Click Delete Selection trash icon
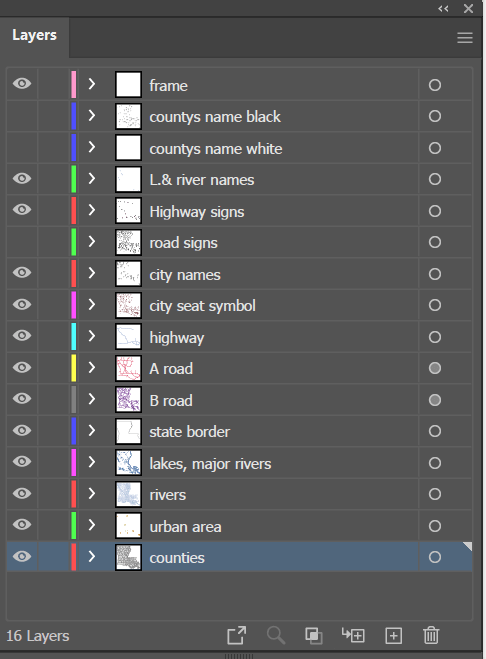The width and height of the screenshot is (486, 659). (x=431, y=635)
